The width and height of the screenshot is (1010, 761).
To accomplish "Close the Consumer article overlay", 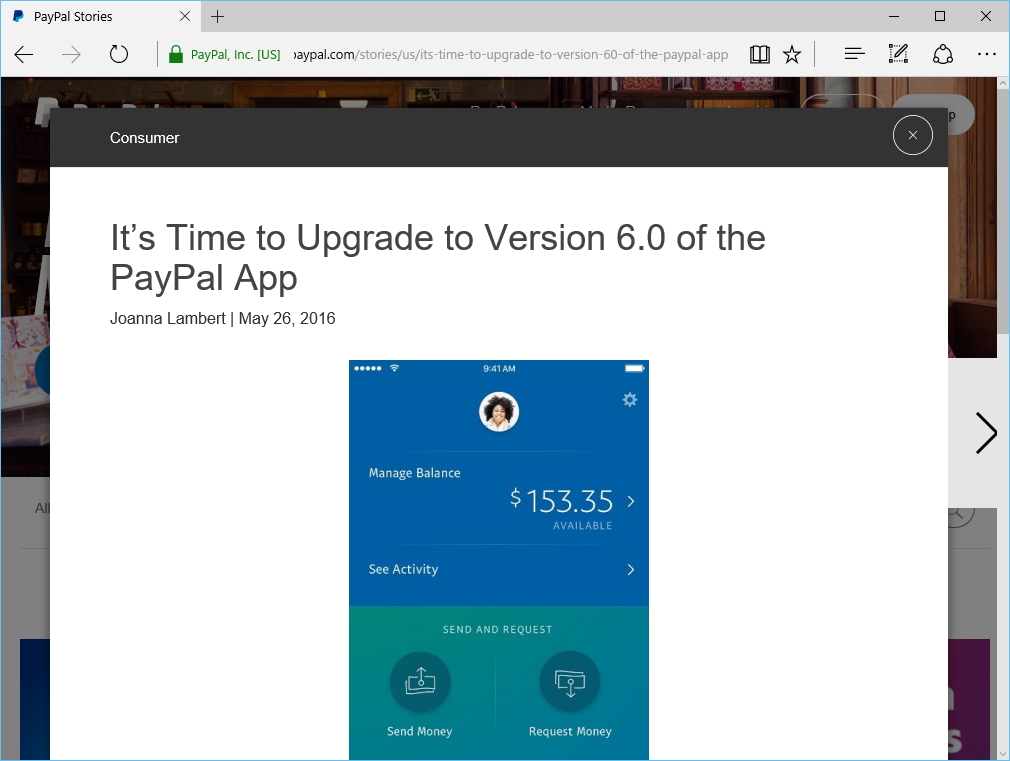I will (912, 135).
